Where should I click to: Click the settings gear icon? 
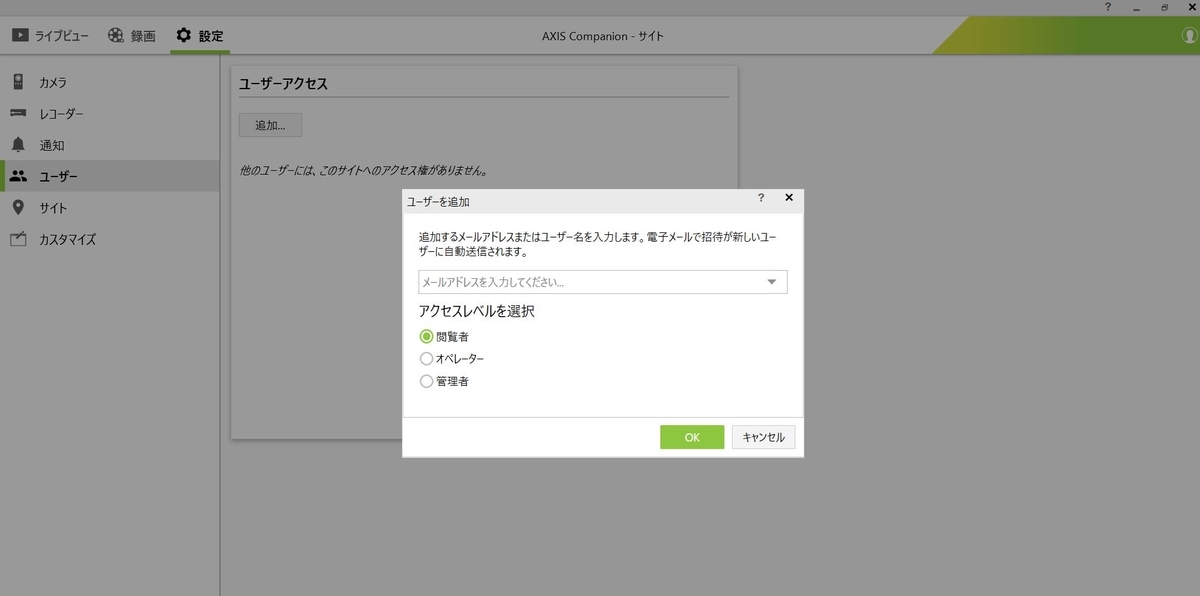point(184,35)
